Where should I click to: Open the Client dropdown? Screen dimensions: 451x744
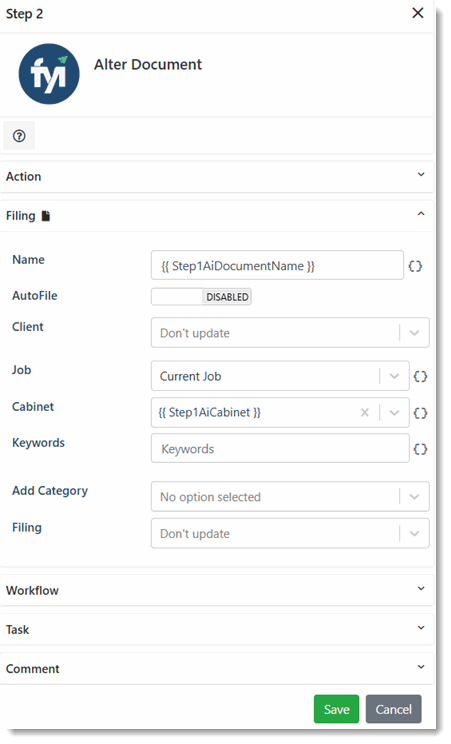pyautogui.click(x=290, y=333)
